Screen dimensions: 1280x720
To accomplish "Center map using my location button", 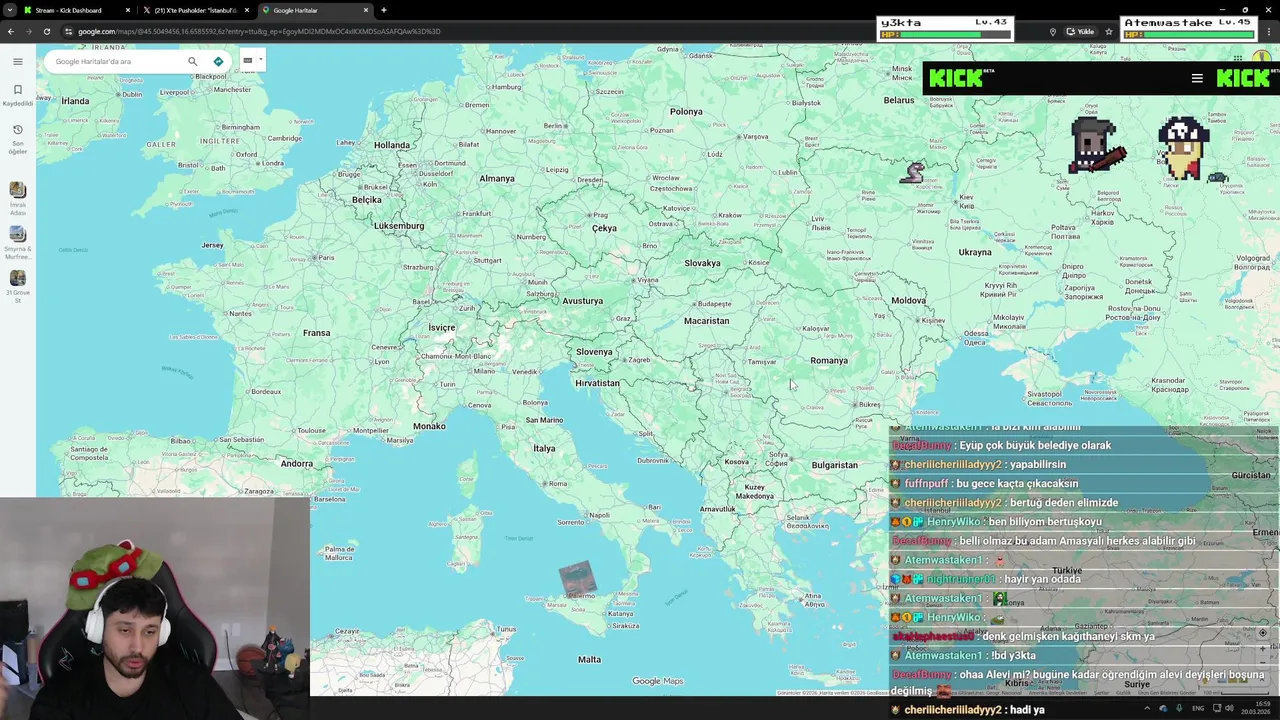I will pos(1263,633).
